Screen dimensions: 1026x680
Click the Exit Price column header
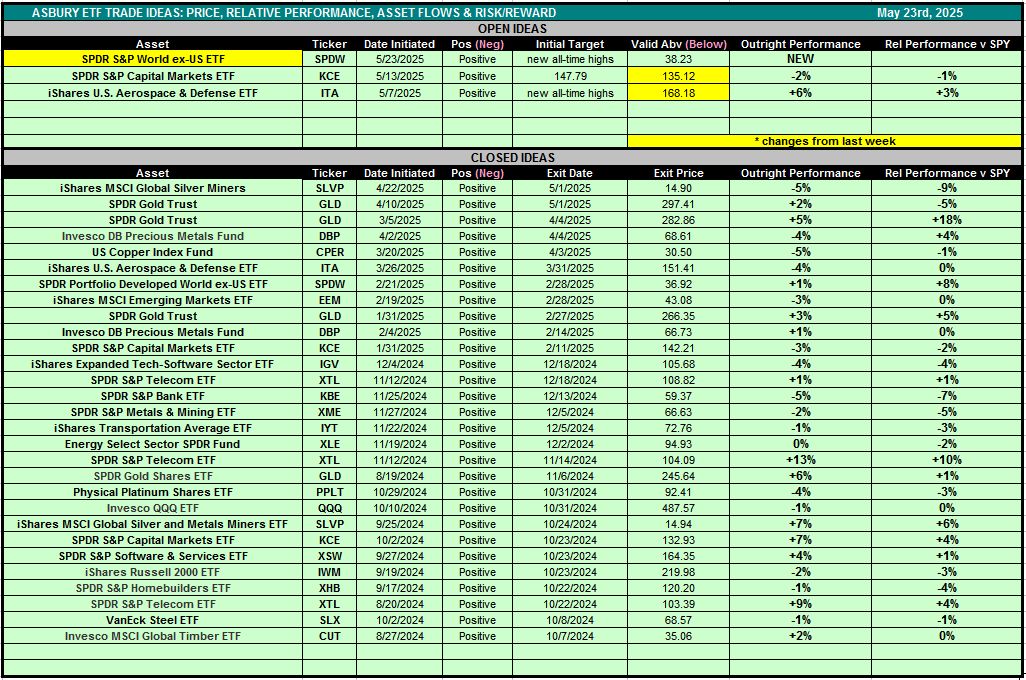[678, 173]
